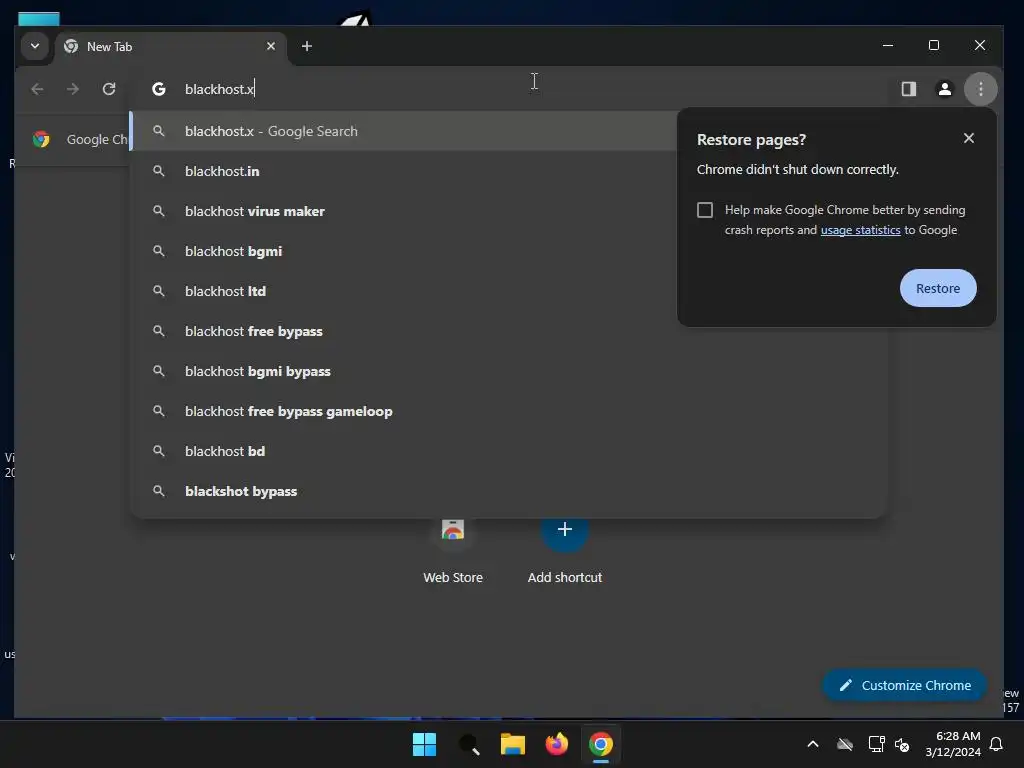Open the Chrome three-dot menu
Image resolution: width=1024 pixels, height=768 pixels.
980,89
